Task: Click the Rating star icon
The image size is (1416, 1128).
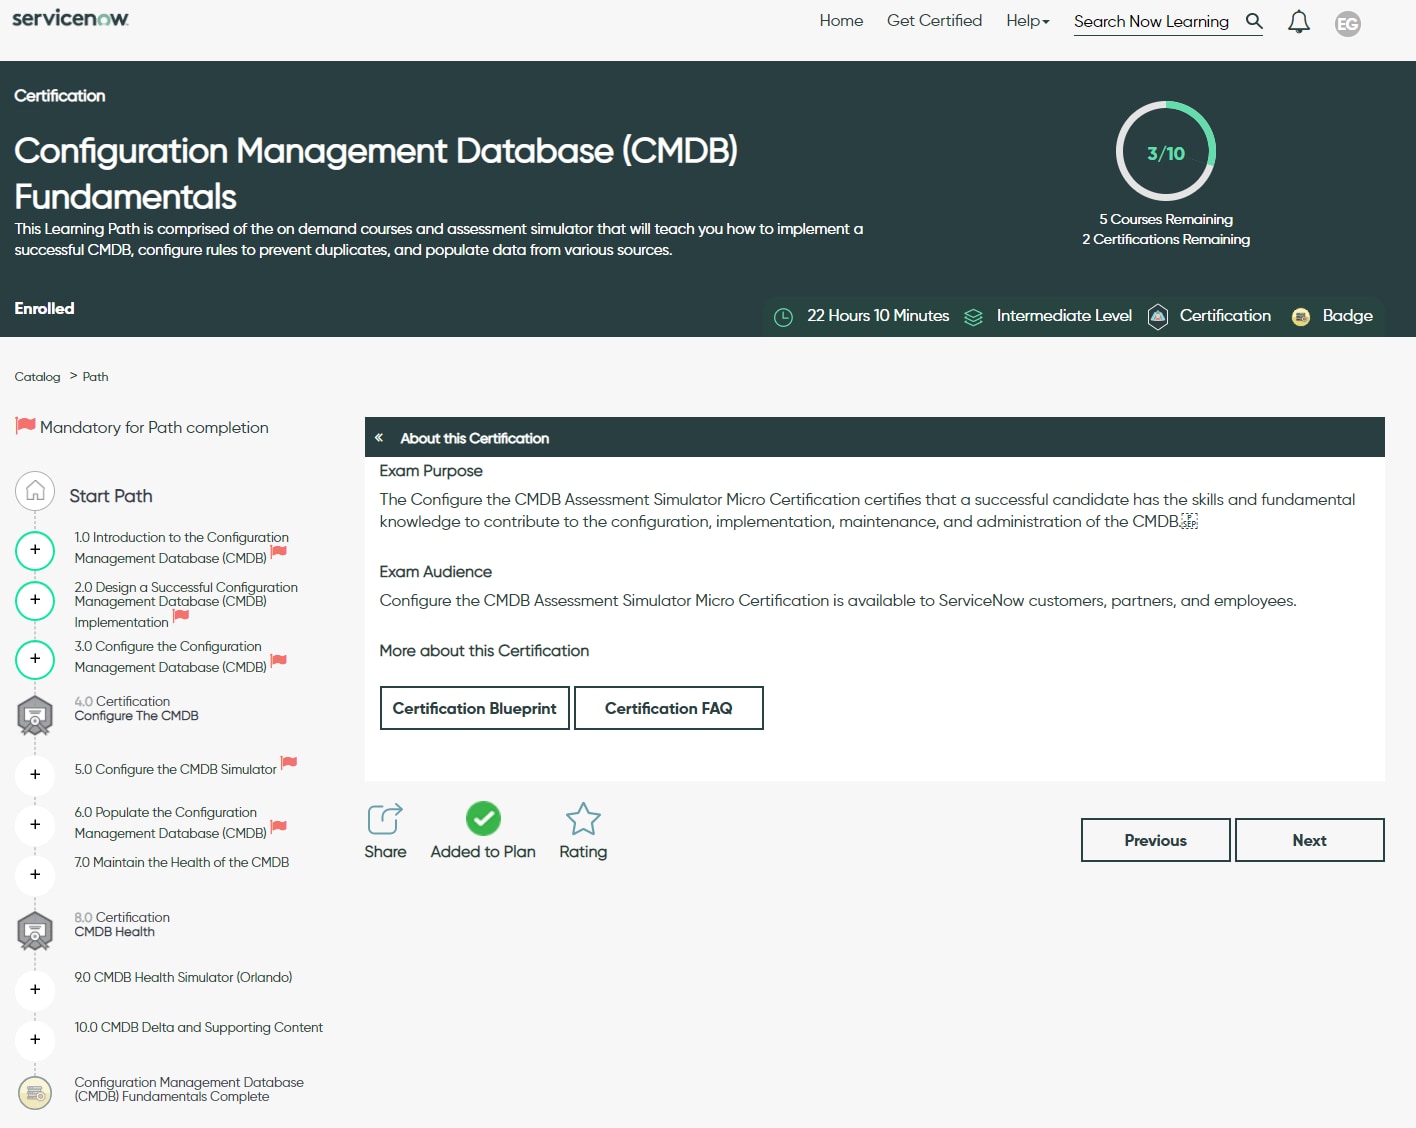Action: pos(583,819)
